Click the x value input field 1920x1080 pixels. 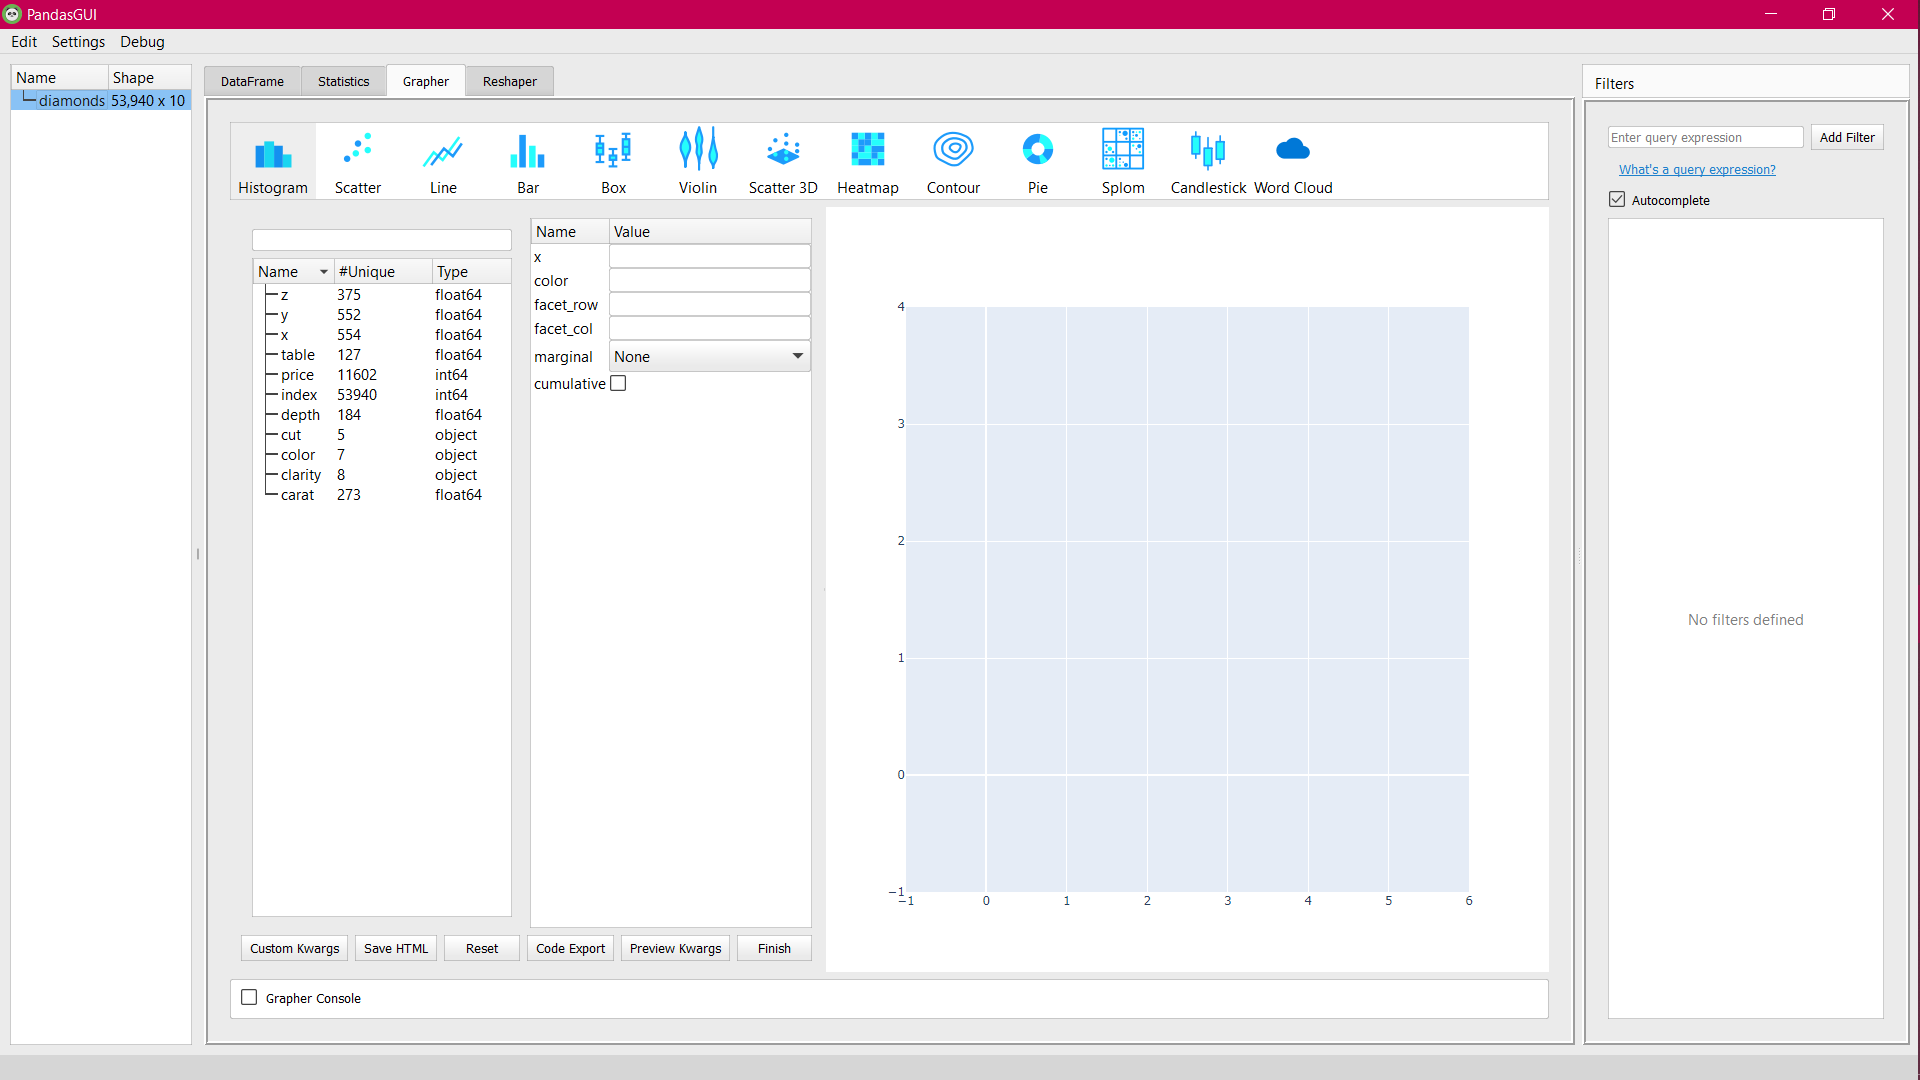(x=709, y=256)
